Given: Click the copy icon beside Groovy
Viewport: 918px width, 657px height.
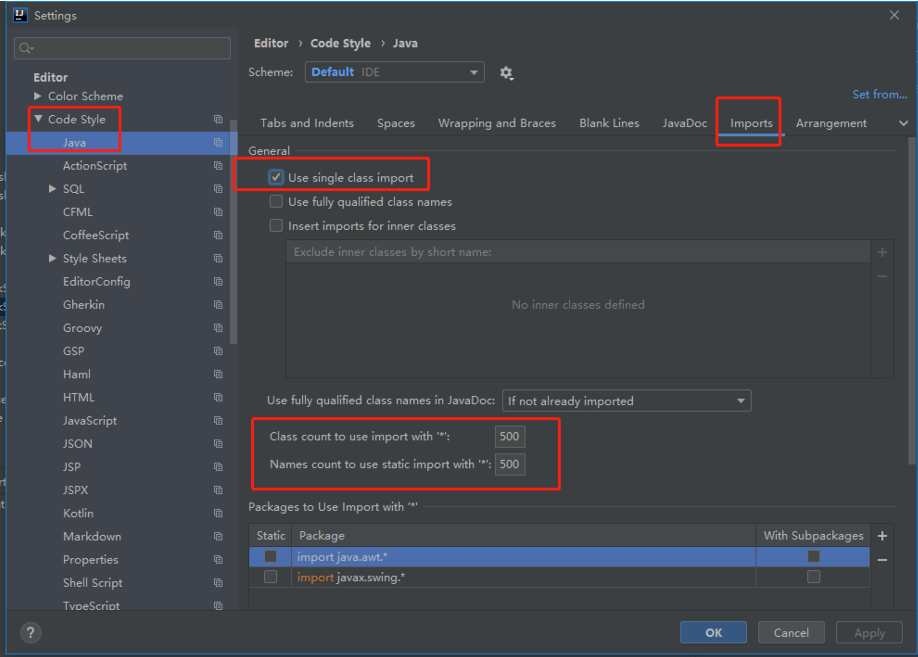Looking at the screenshot, I should (218, 328).
